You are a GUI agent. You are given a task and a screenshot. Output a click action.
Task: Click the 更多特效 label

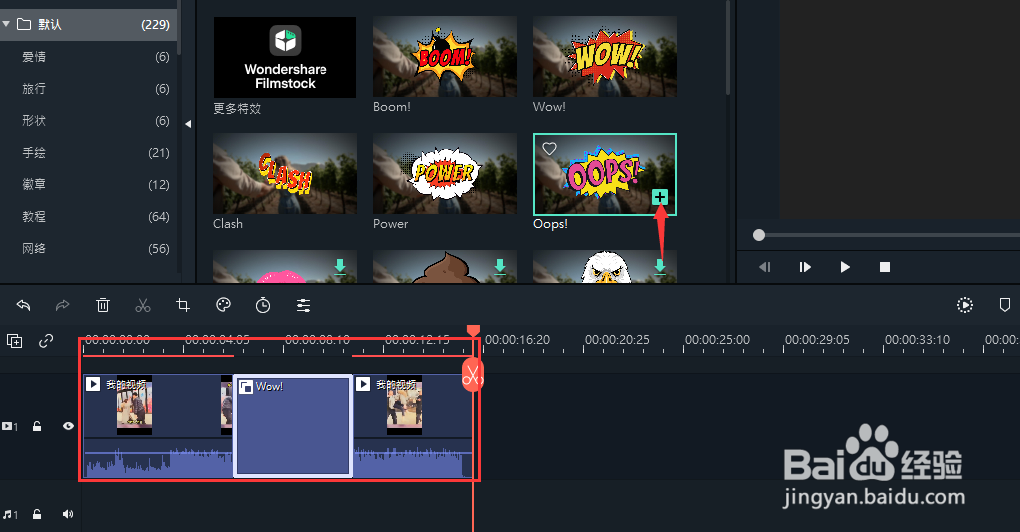(x=237, y=109)
